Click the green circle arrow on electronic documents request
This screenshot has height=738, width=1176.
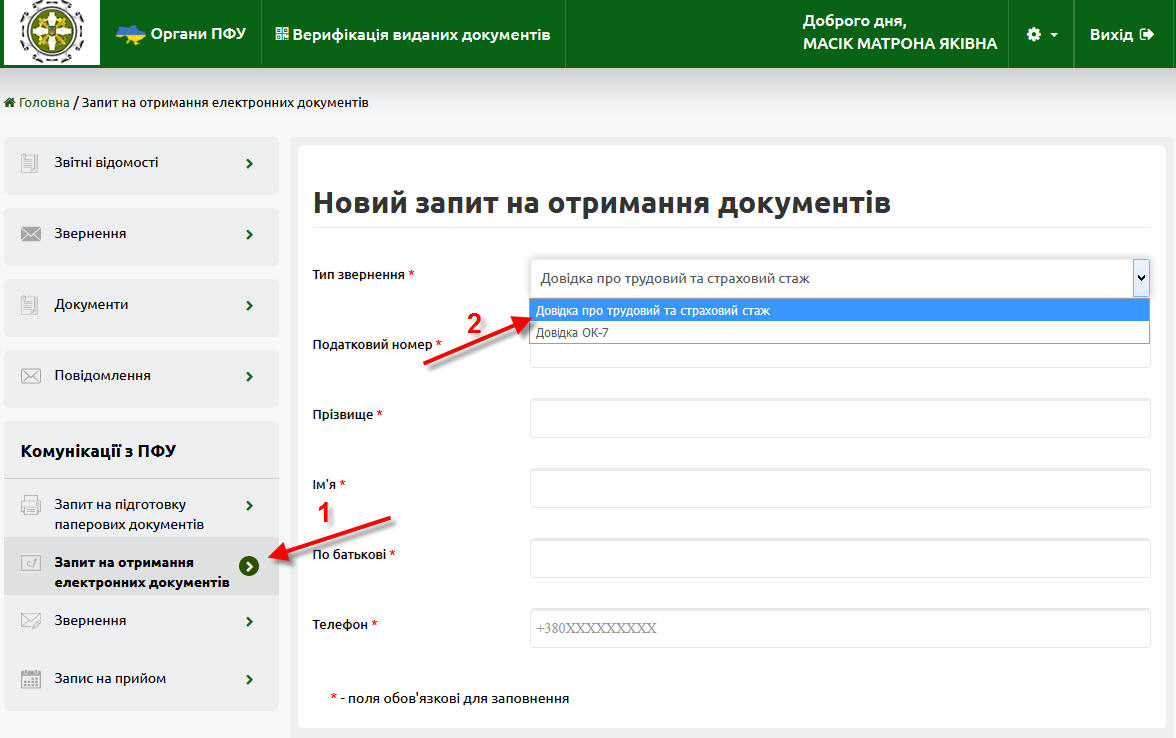click(249, 566)
